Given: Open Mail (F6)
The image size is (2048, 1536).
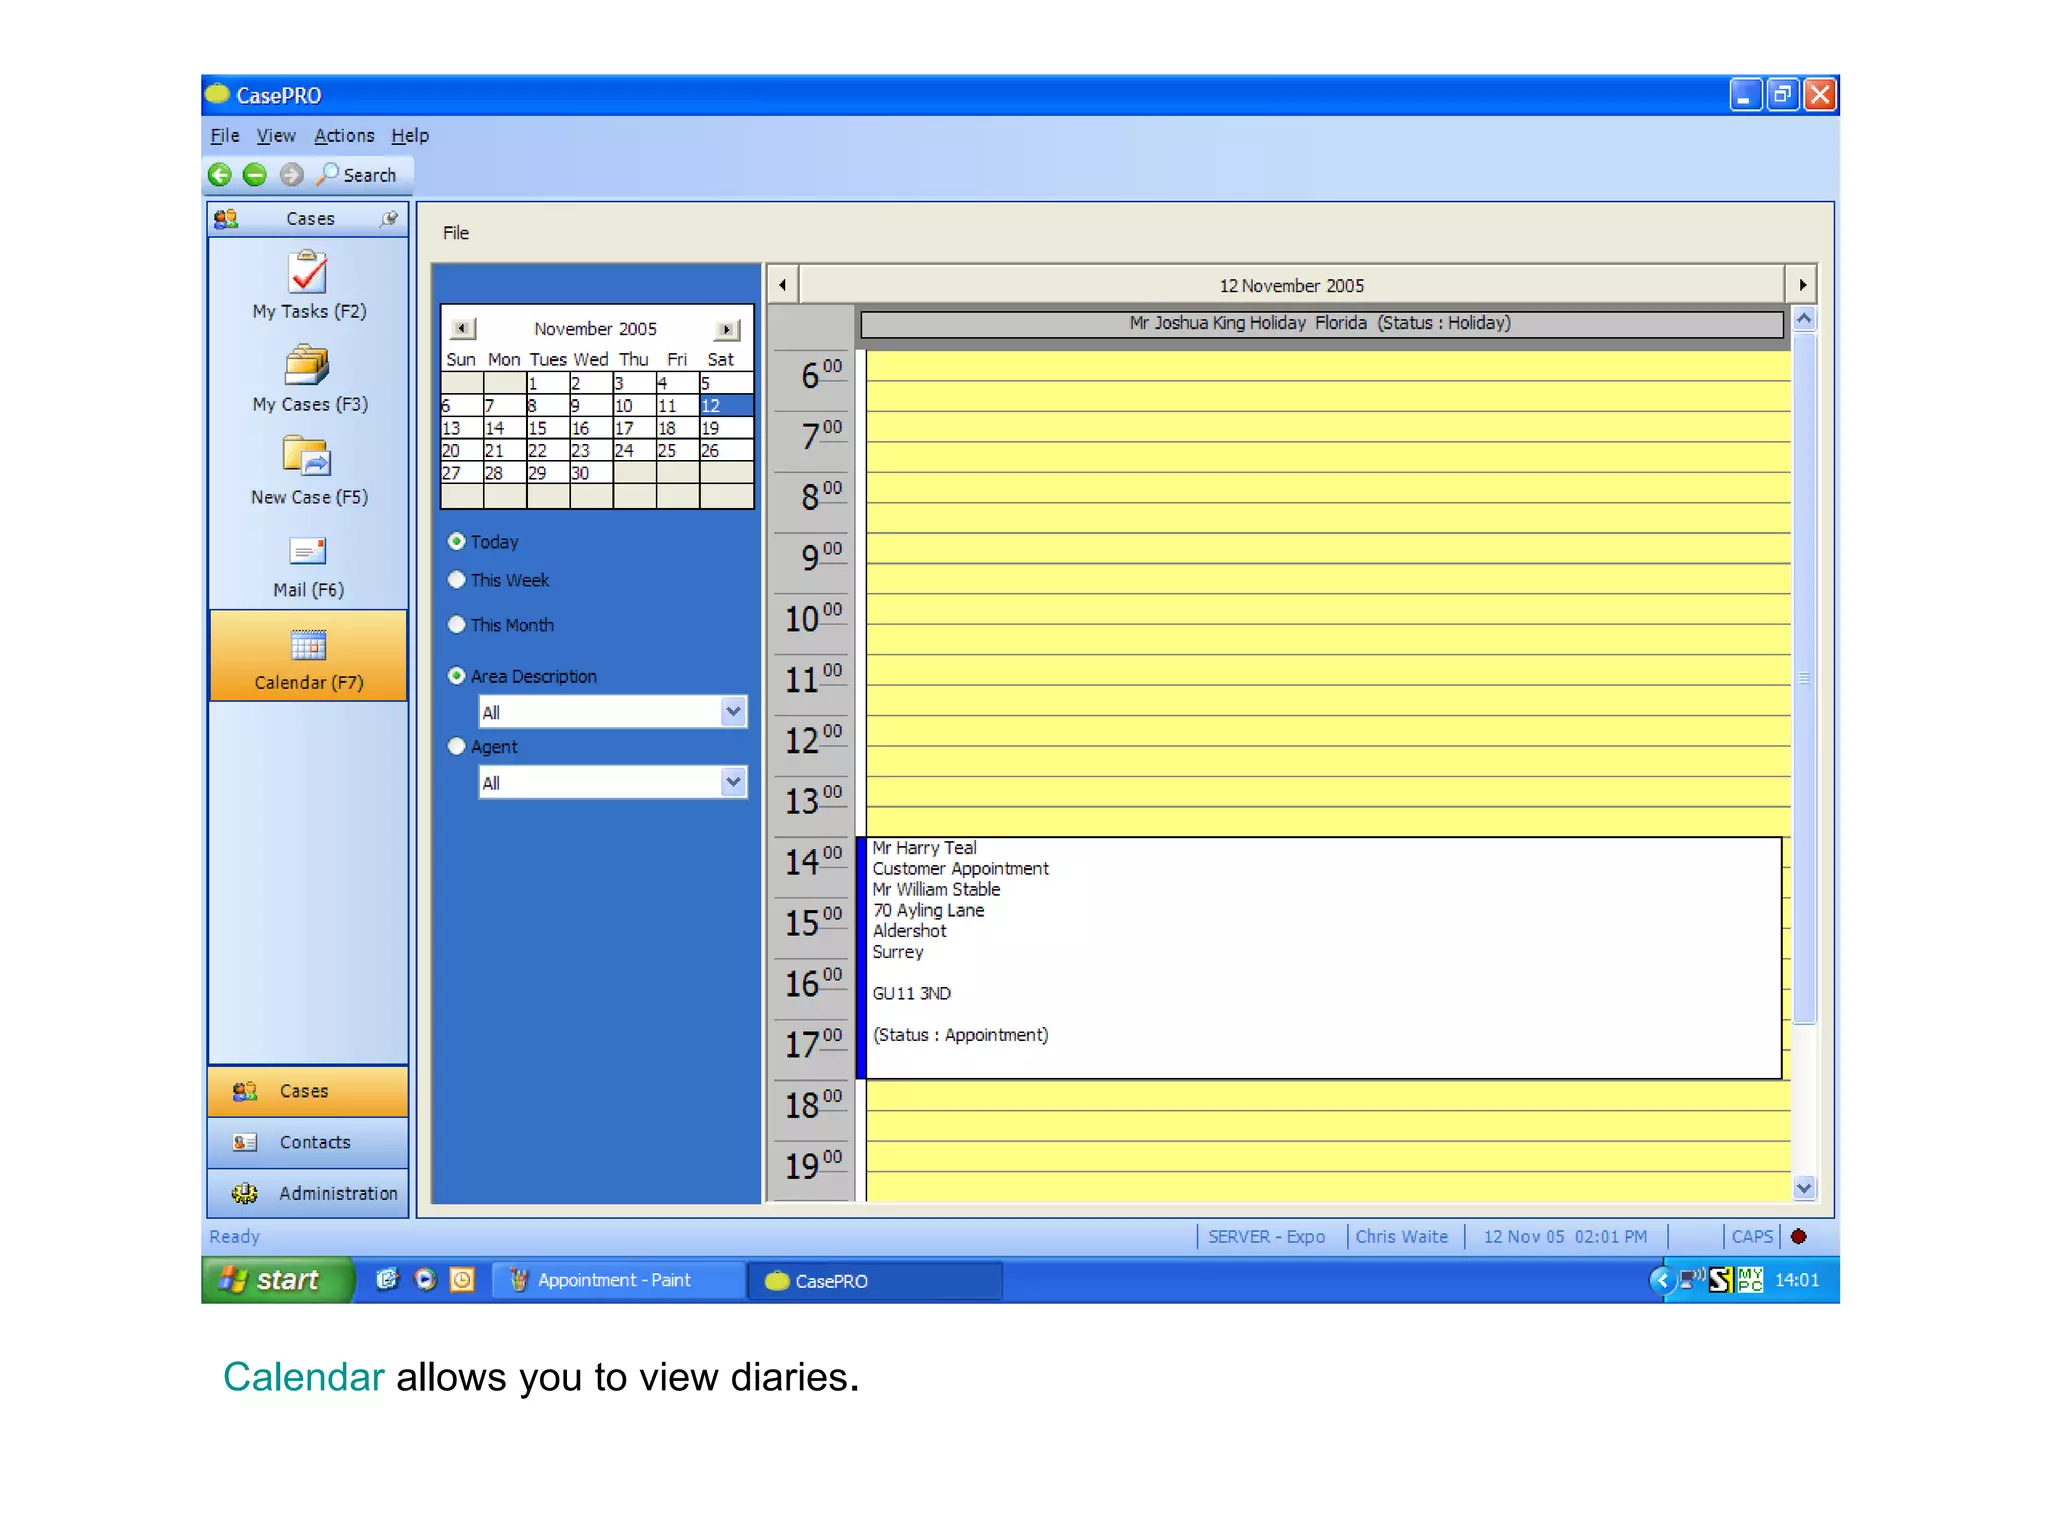Looking at the screenshot, I should [309, 567].
